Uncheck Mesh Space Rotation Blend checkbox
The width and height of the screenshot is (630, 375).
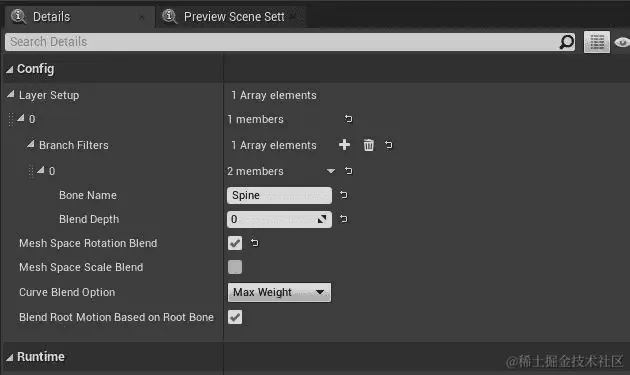pyautogui.click(x=235, y=243)
